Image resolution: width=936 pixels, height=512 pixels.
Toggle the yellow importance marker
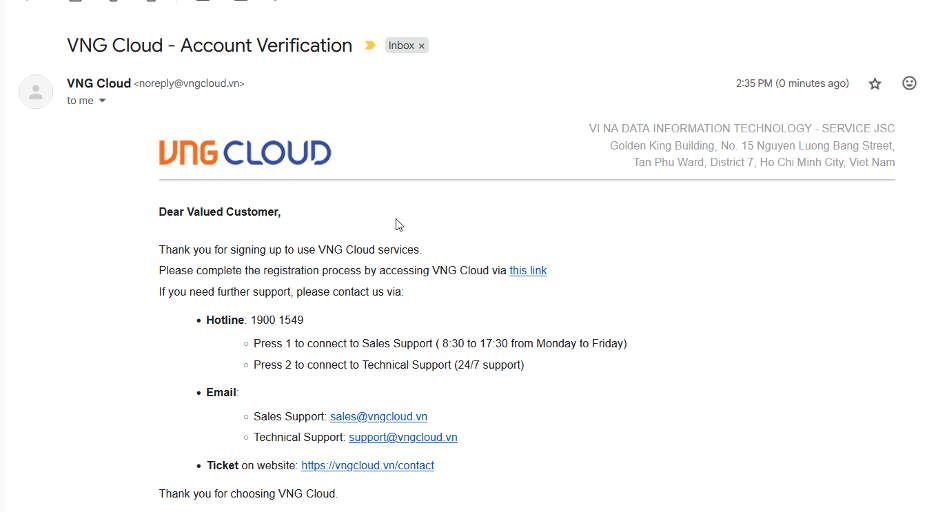click(370, 46)
